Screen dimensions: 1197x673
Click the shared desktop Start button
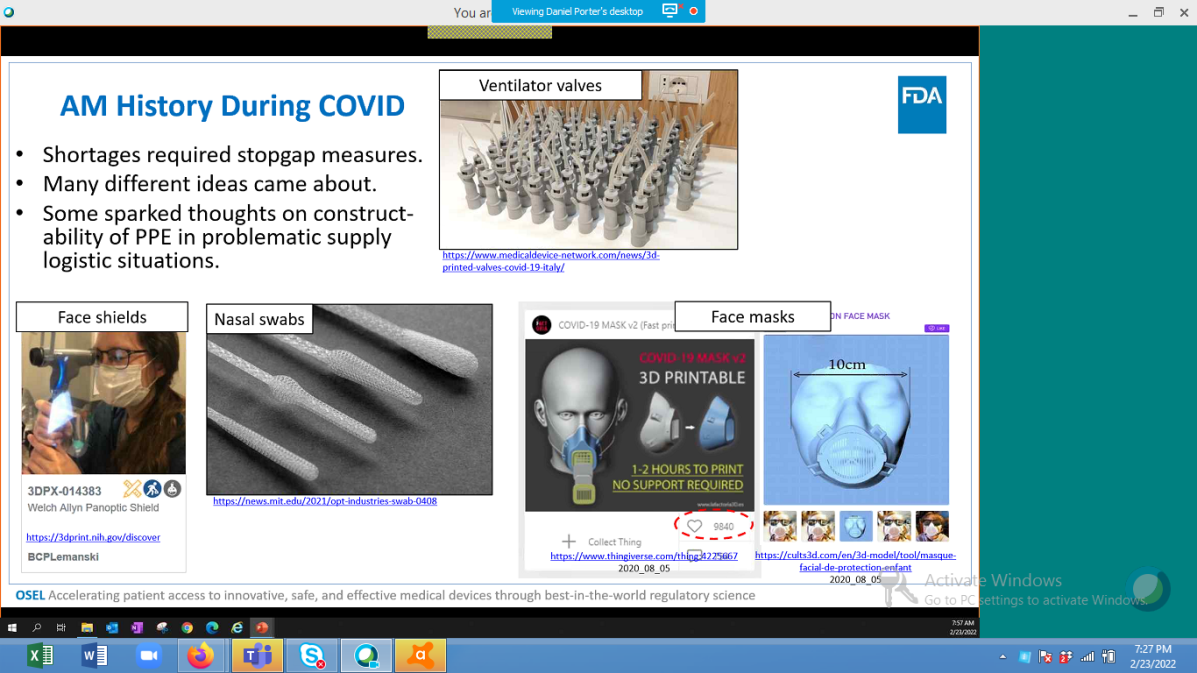(x=12, y=628)
